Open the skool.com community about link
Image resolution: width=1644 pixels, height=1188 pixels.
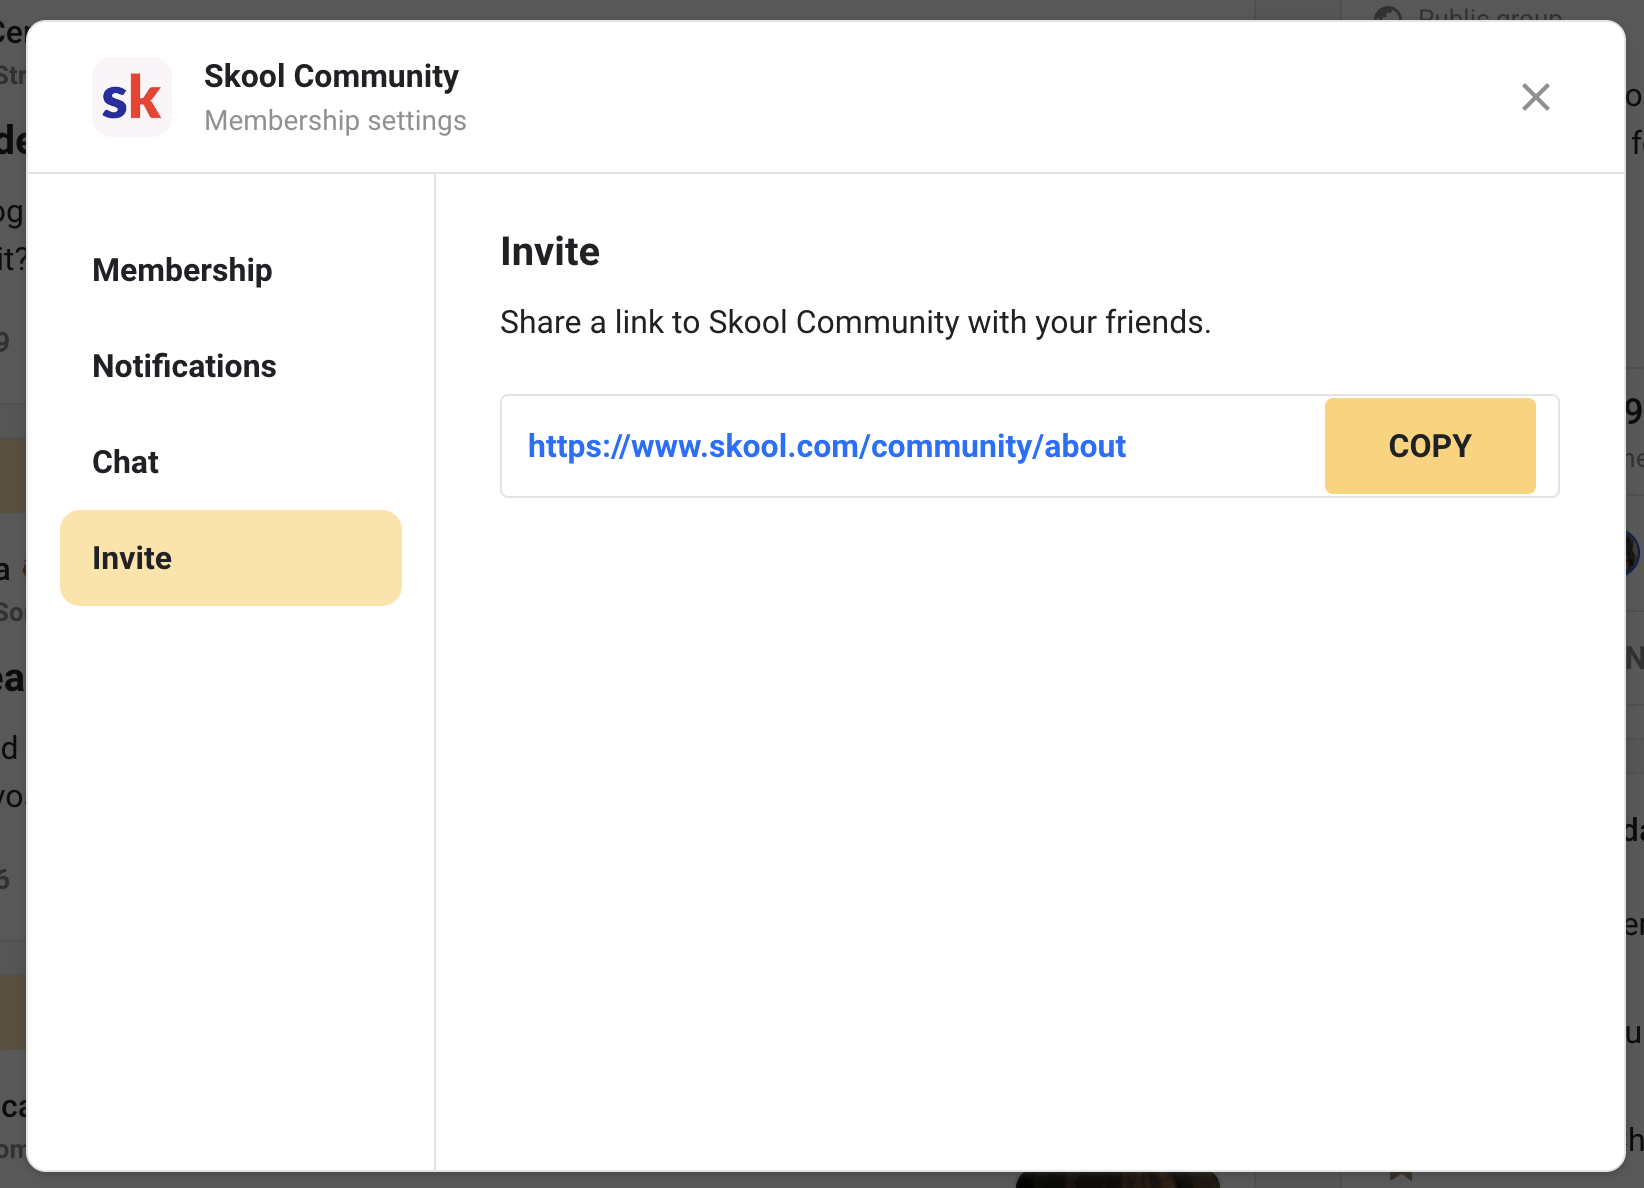(826, 446)
